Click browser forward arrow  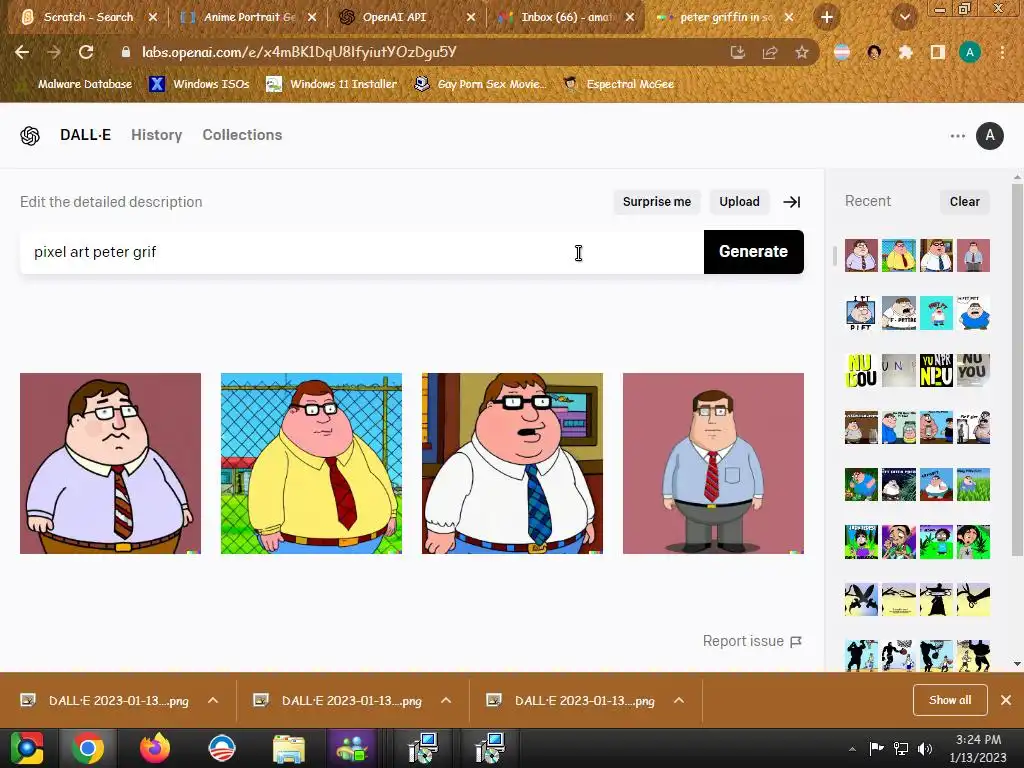pyautogui.click(x=54, y=52)
